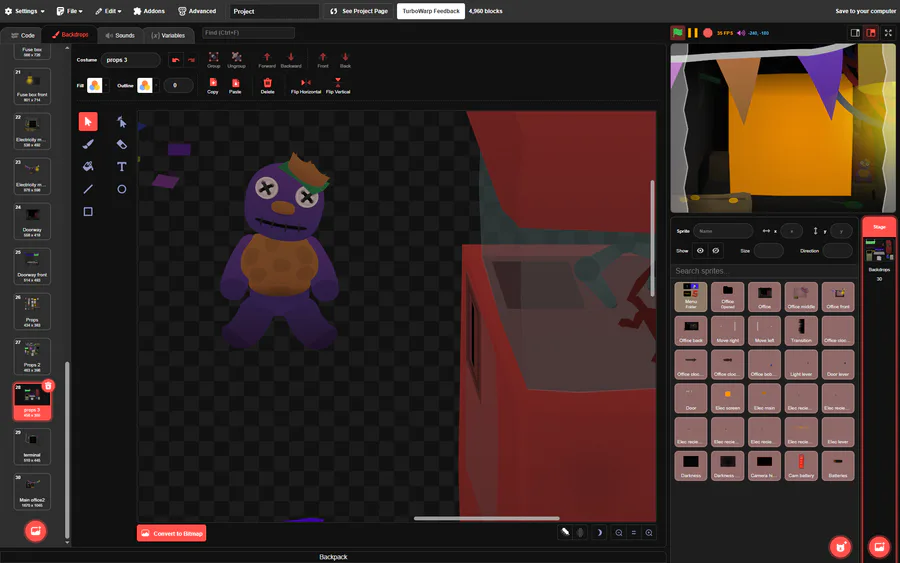The height and width of the screenshot is (563, 900).
Task: Click Save to your computer
Action: [x=865, y=11]
